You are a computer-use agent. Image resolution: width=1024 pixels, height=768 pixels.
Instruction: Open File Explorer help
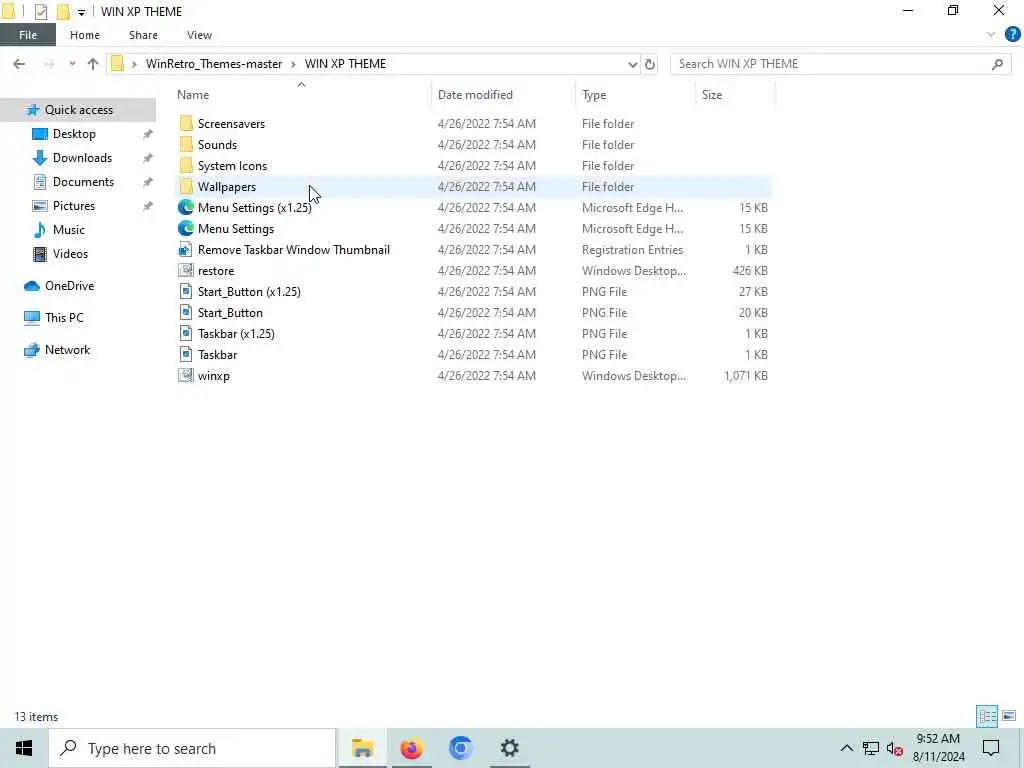(1012, 35)
